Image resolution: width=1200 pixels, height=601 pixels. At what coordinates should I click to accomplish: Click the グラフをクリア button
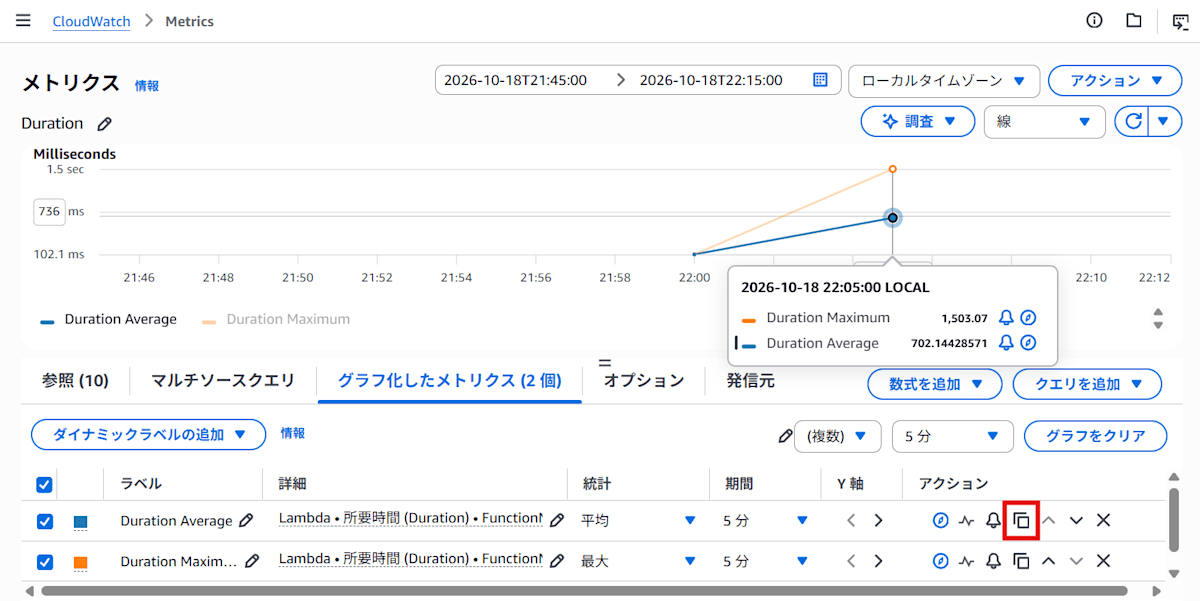pyautogui.click(x=1096, y=436)
